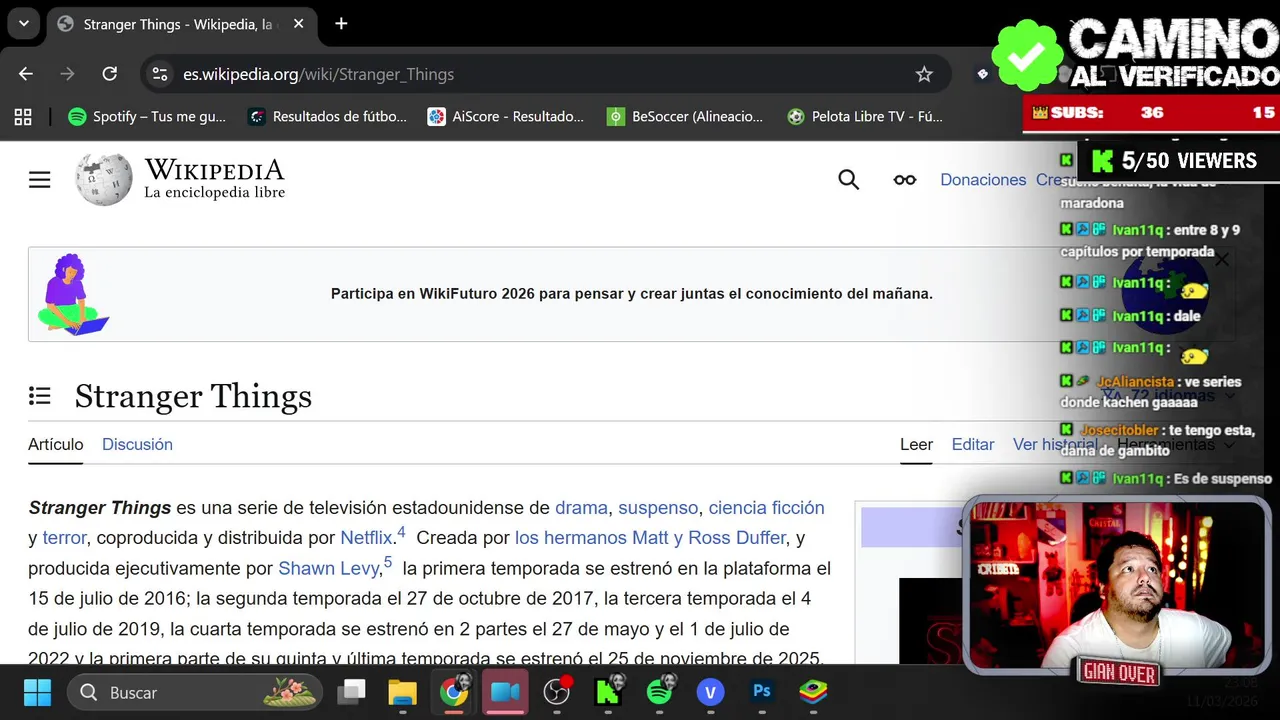Click the taskbar Buscar search box
Image resolution: width=1280 pixels, height=720 pixels.
(195, 692)
